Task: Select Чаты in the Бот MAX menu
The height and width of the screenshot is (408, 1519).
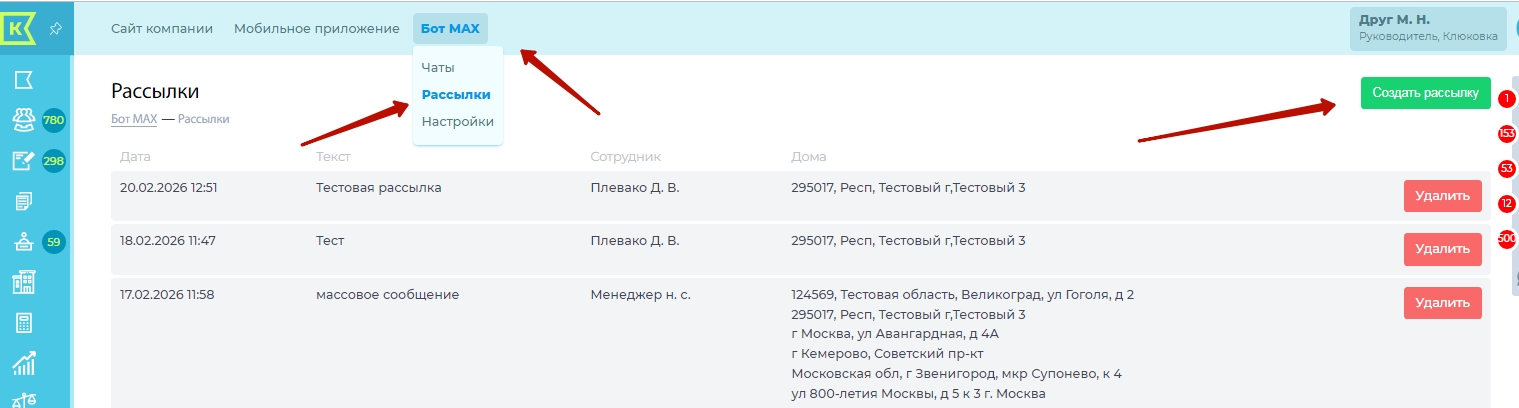Action: point(438,68)
